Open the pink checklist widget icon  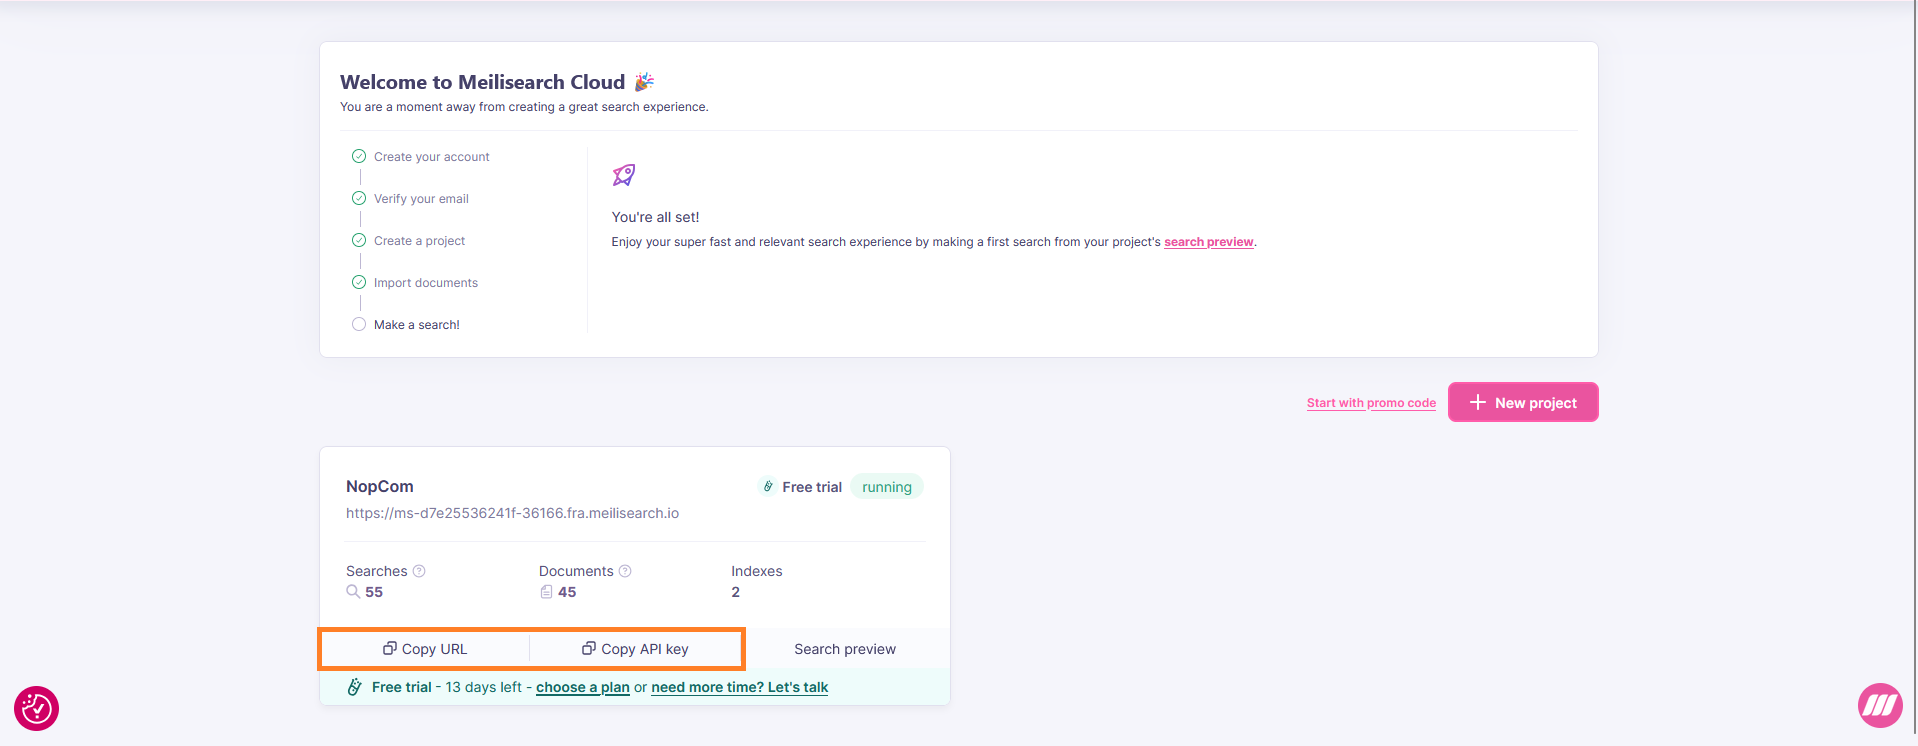tap(37, 708)
